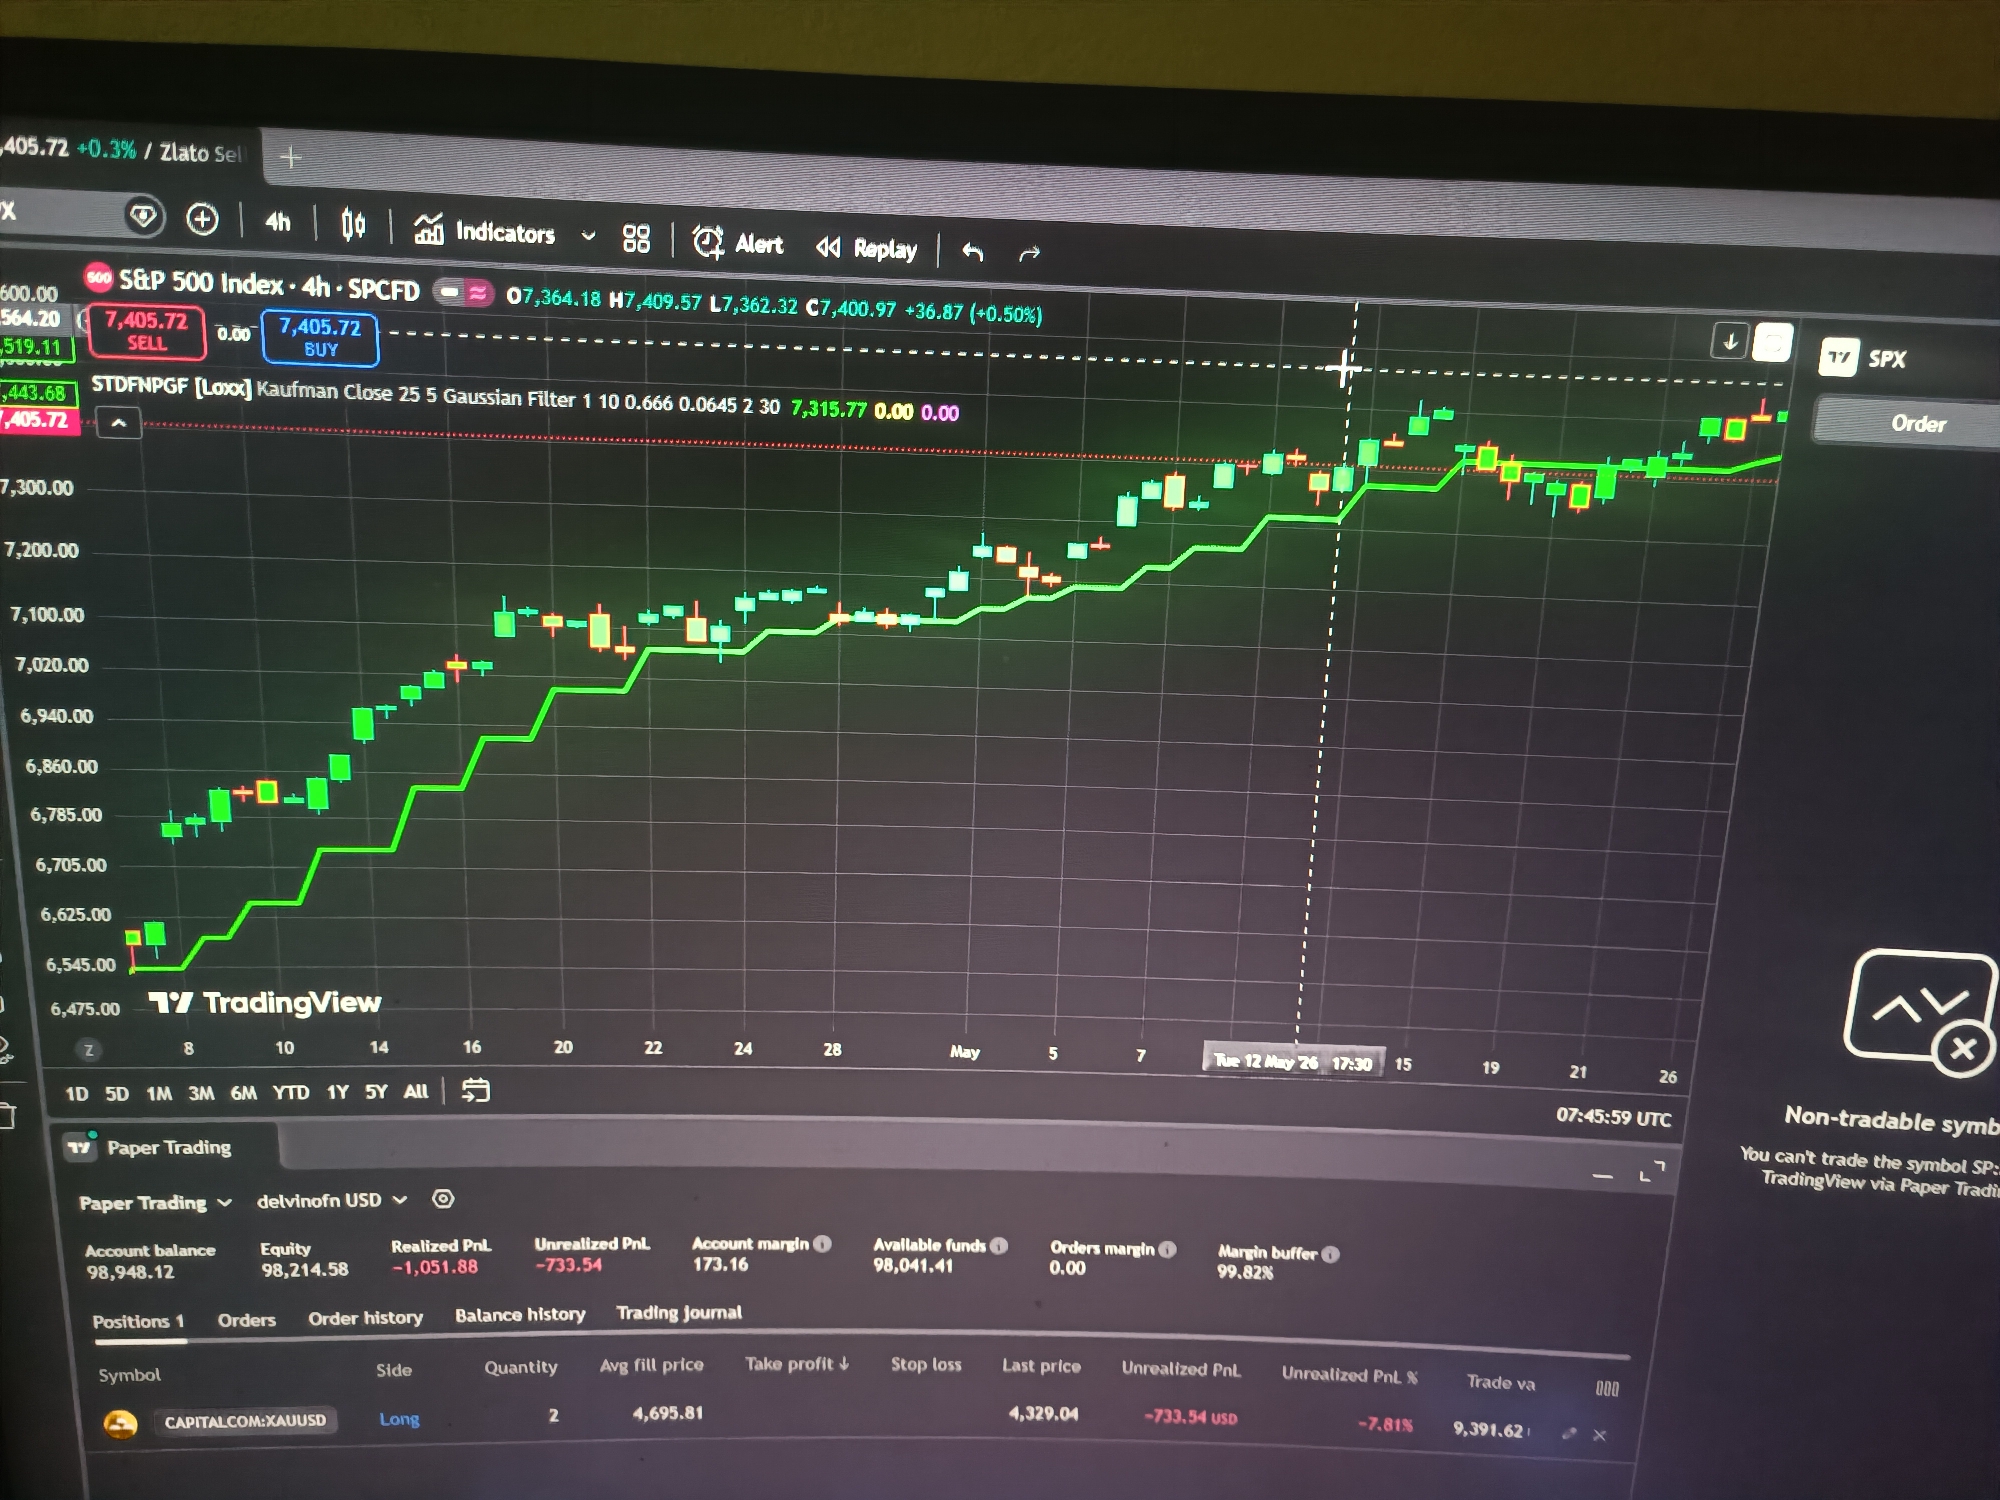The image size is (2000, 1500).
Task: Jump to latest bar with down arrow
Action: 1729,341
